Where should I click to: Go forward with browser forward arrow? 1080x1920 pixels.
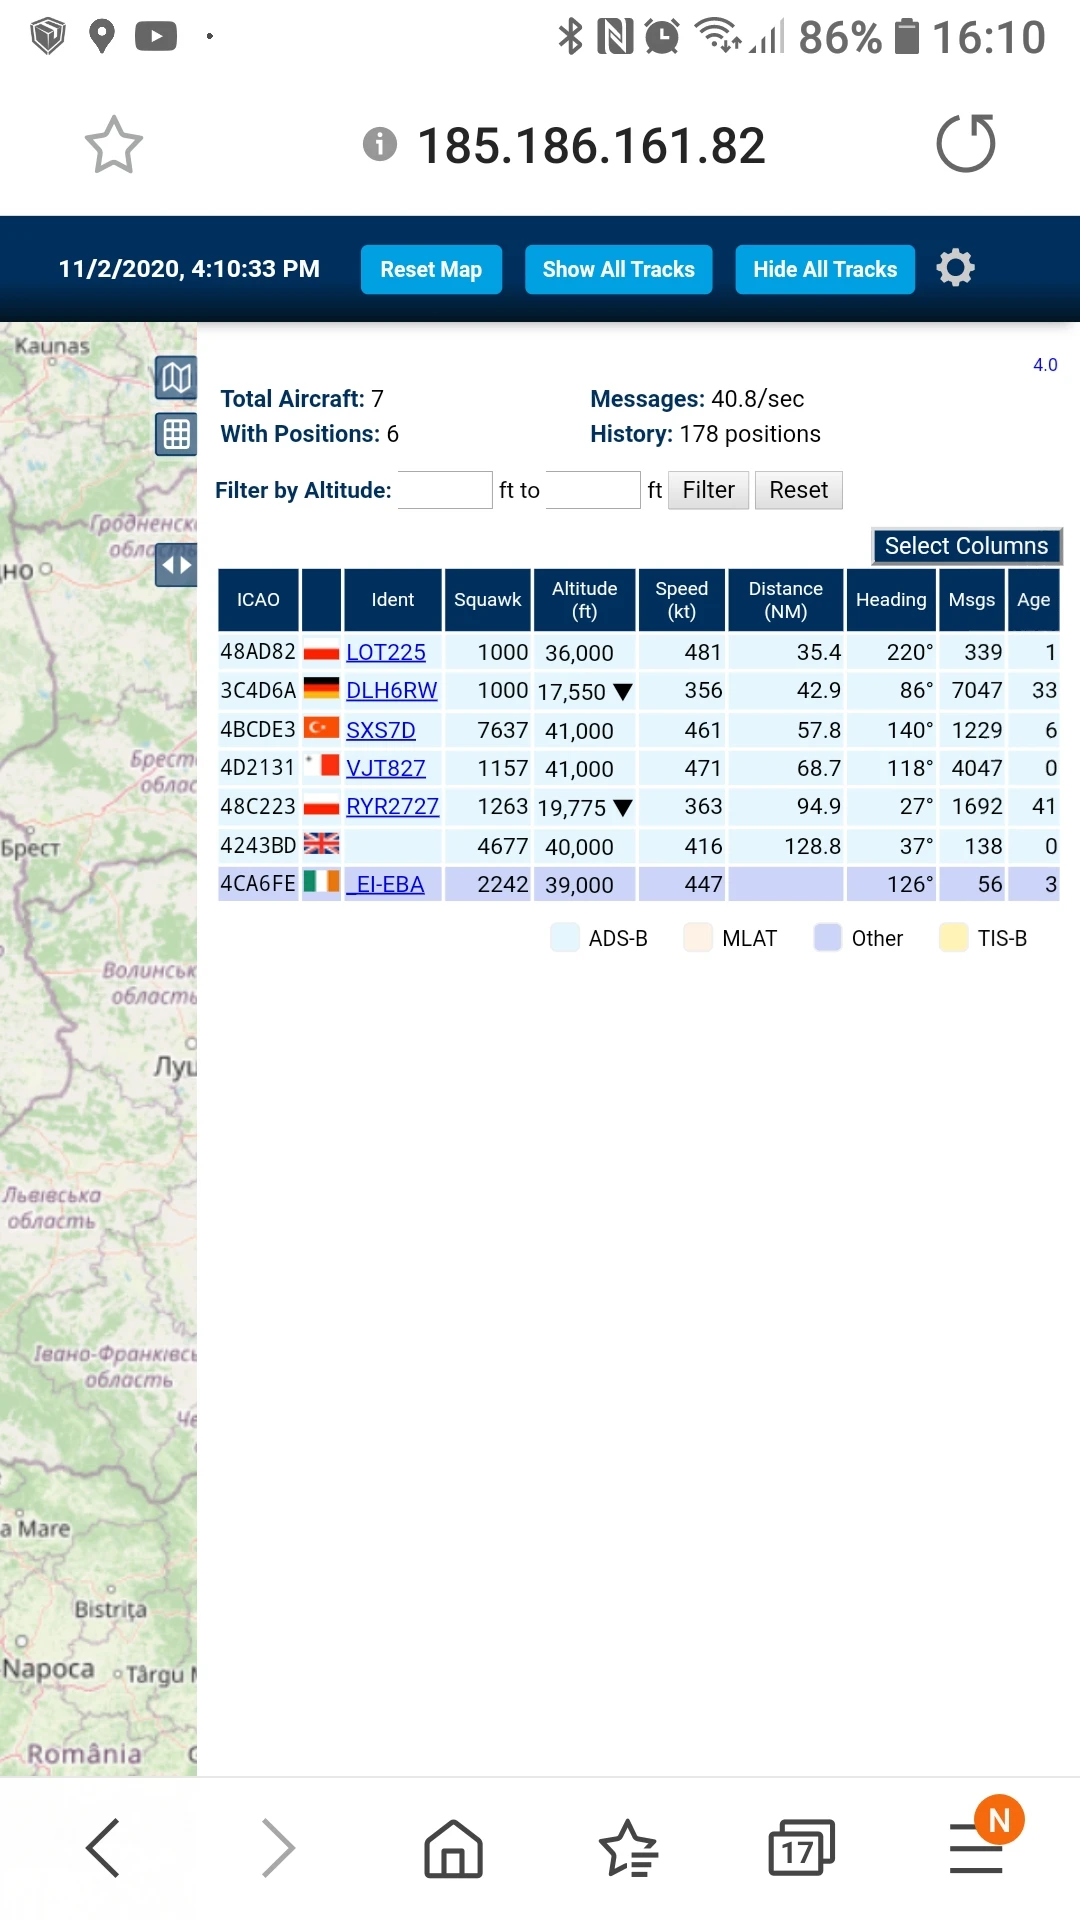(279, 1847)
